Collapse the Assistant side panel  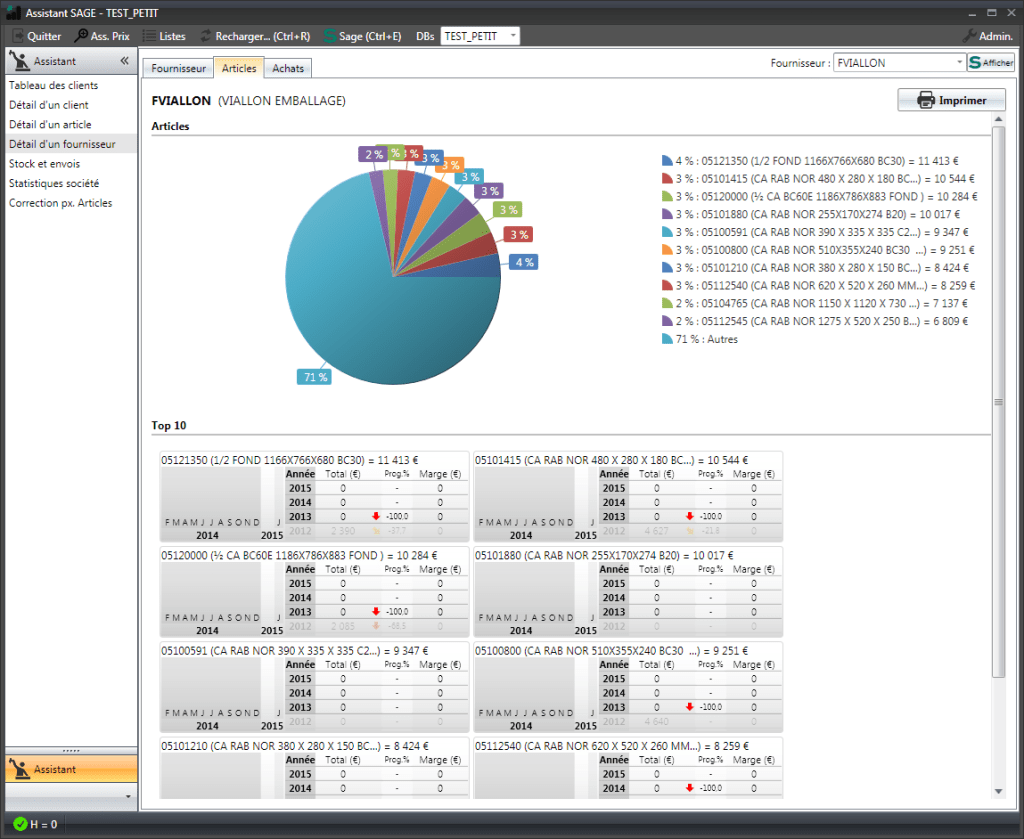(125, 61)
